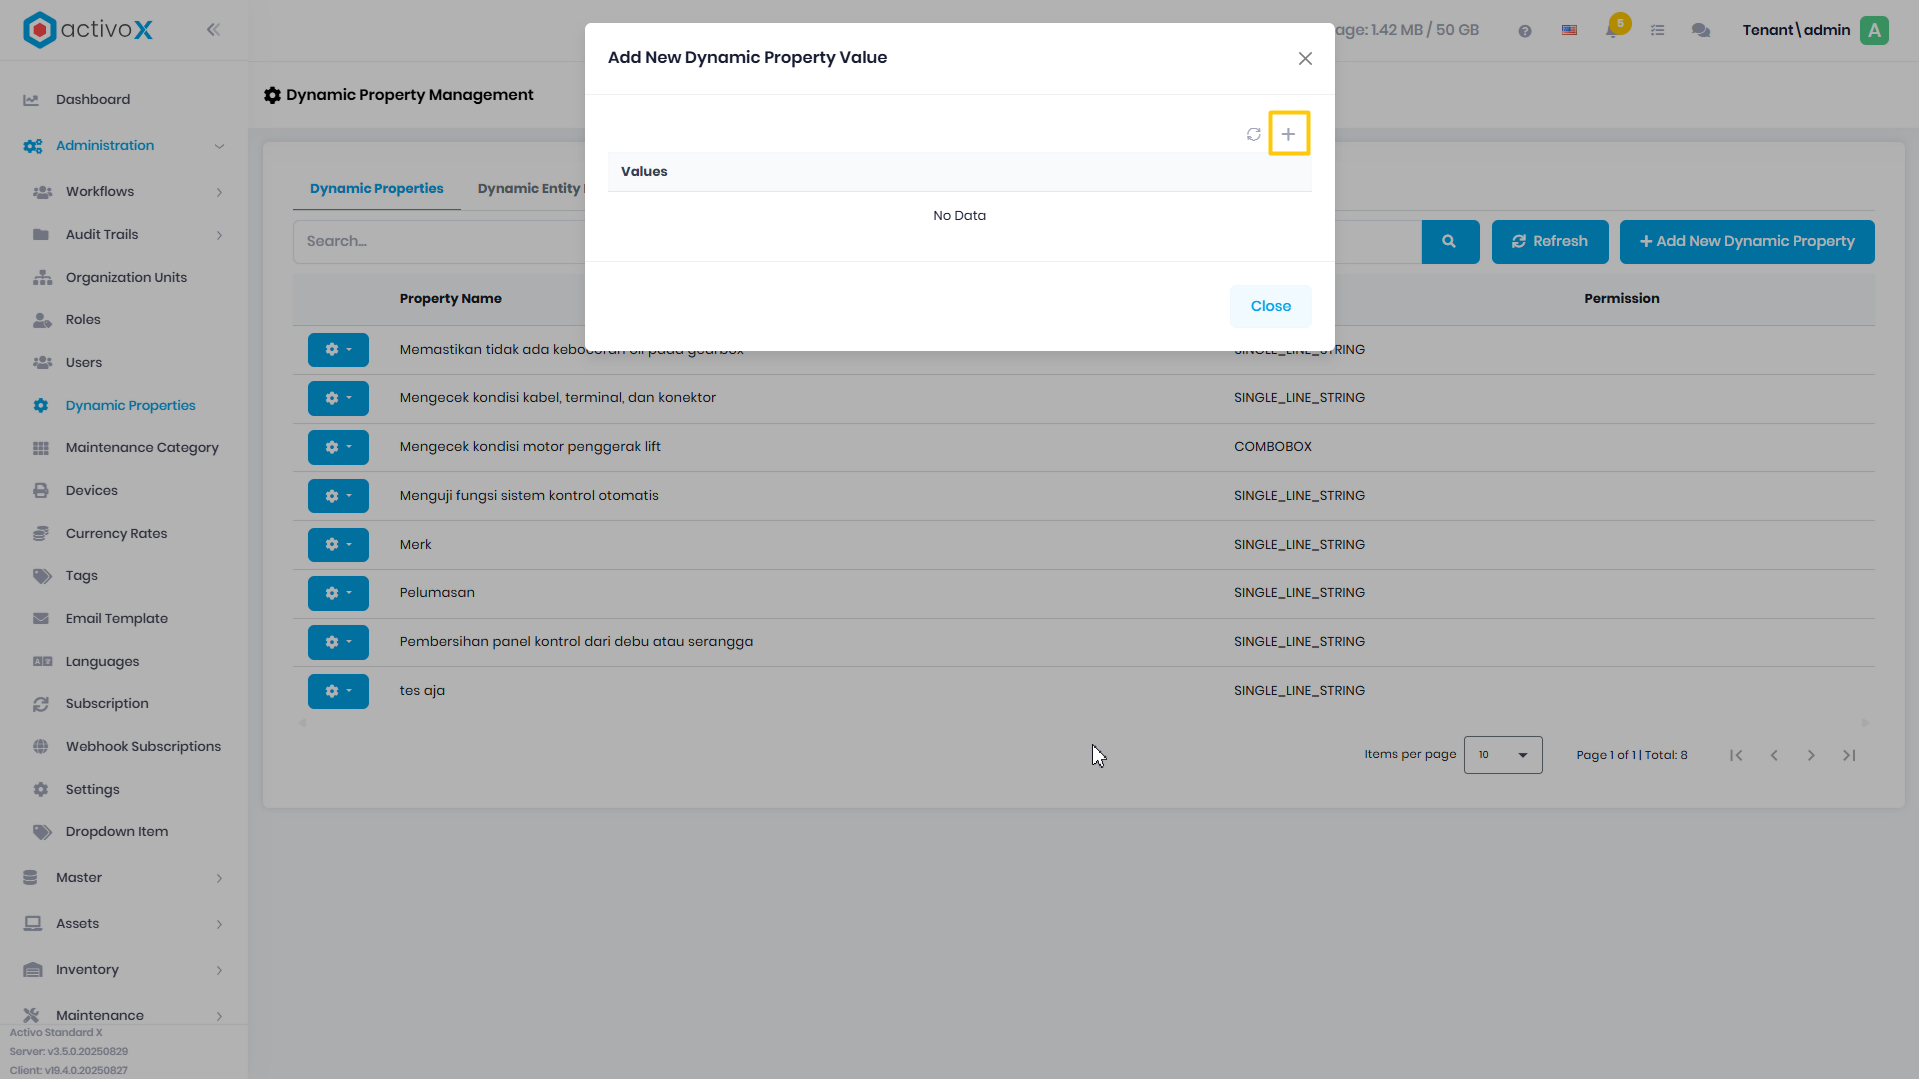Refresh the values list in dialog
The width and height of the screenshot is (1919, 1079).
pos(1253,134)
